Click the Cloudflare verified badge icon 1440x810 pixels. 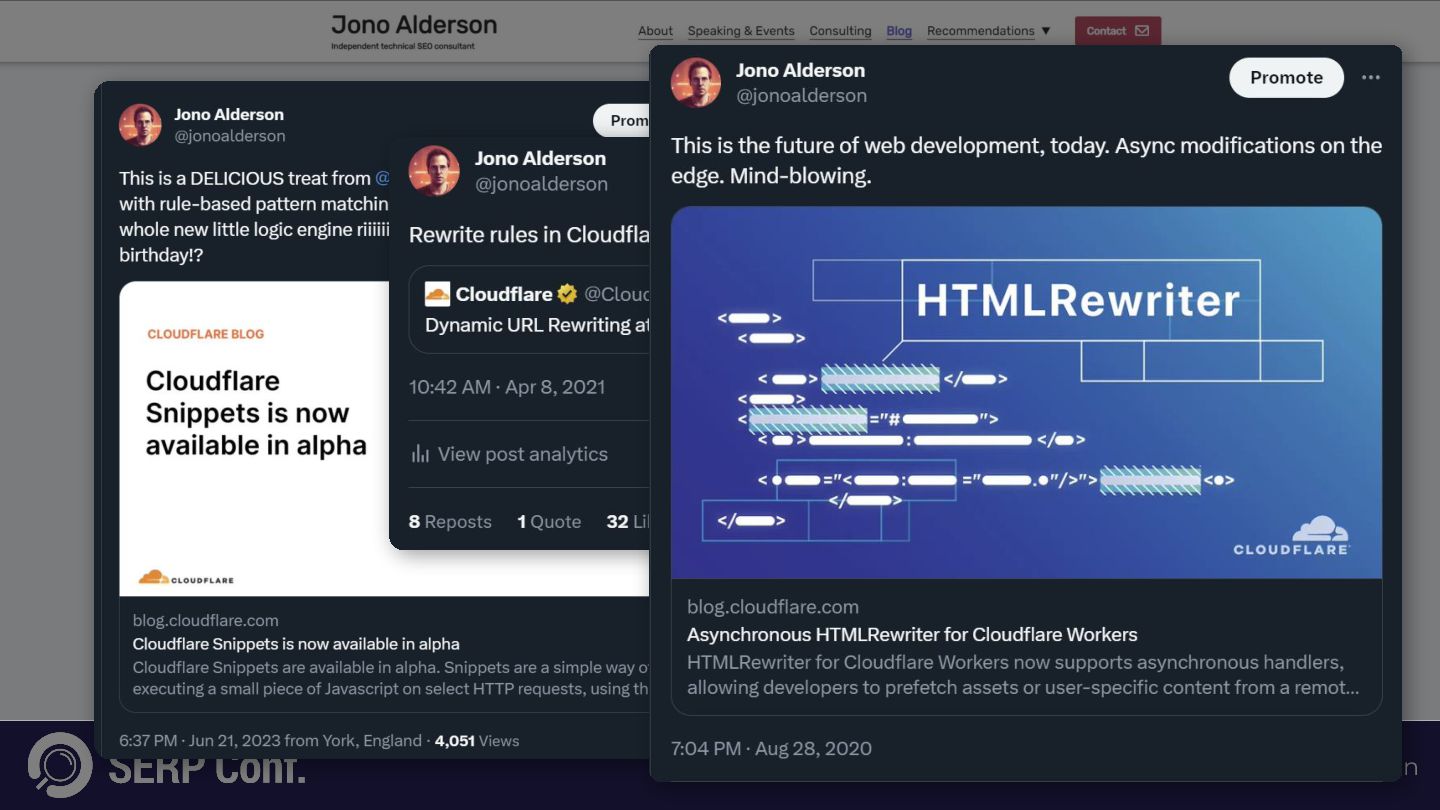coord(567,294)
